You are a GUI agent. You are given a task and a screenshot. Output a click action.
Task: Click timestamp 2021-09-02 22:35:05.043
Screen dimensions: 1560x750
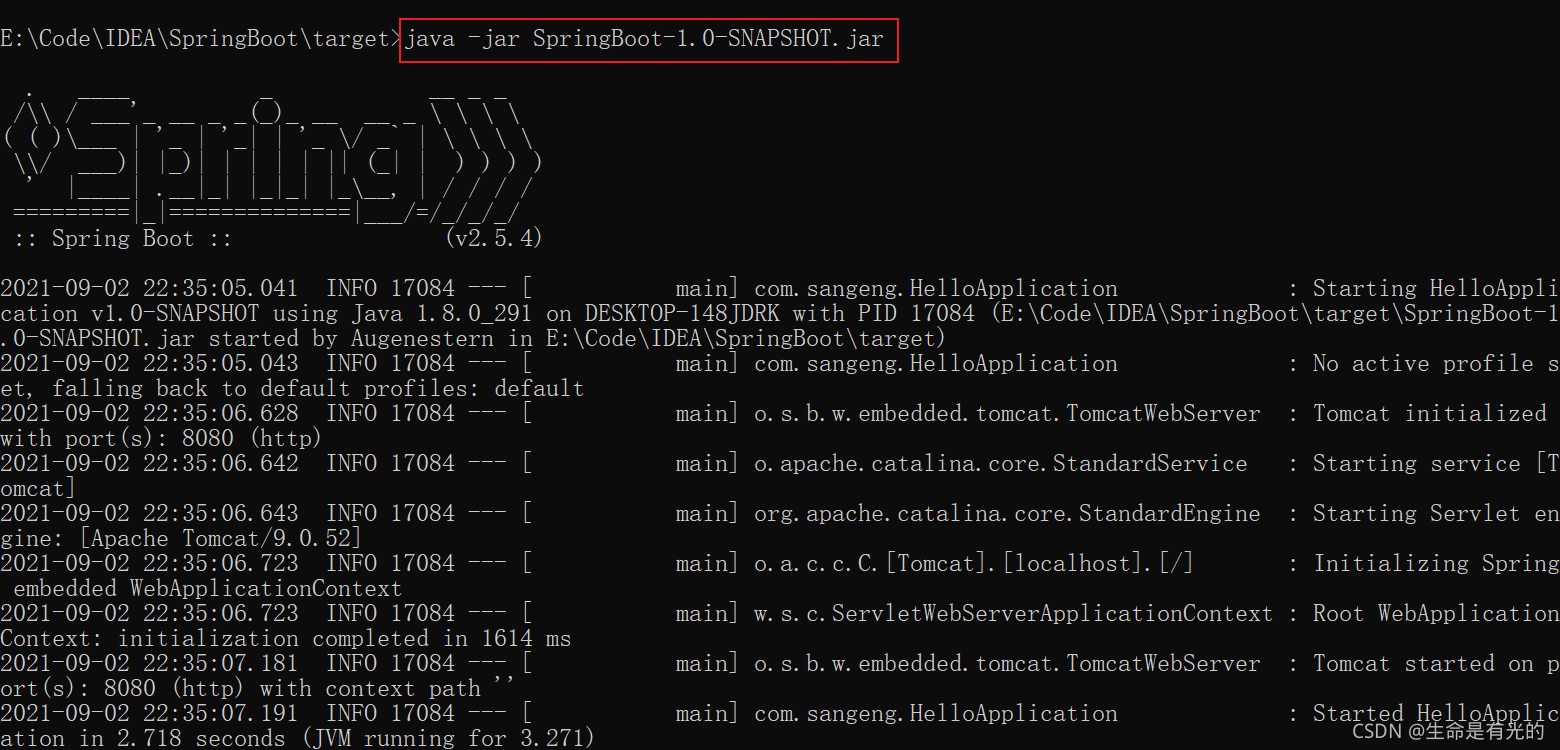coord(149,364)
